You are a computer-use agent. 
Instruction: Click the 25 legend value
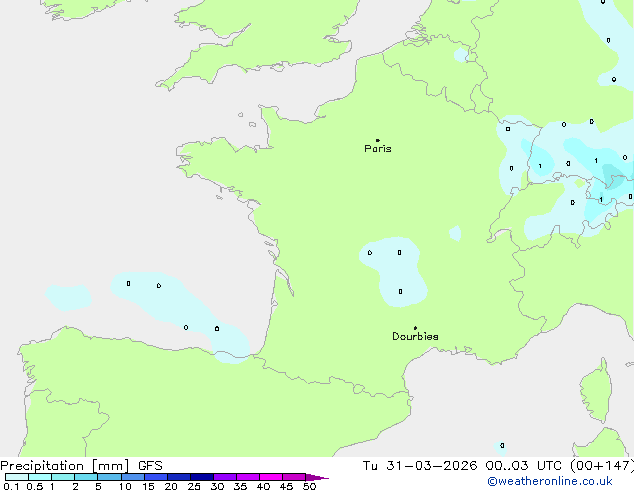click(194, 486)
